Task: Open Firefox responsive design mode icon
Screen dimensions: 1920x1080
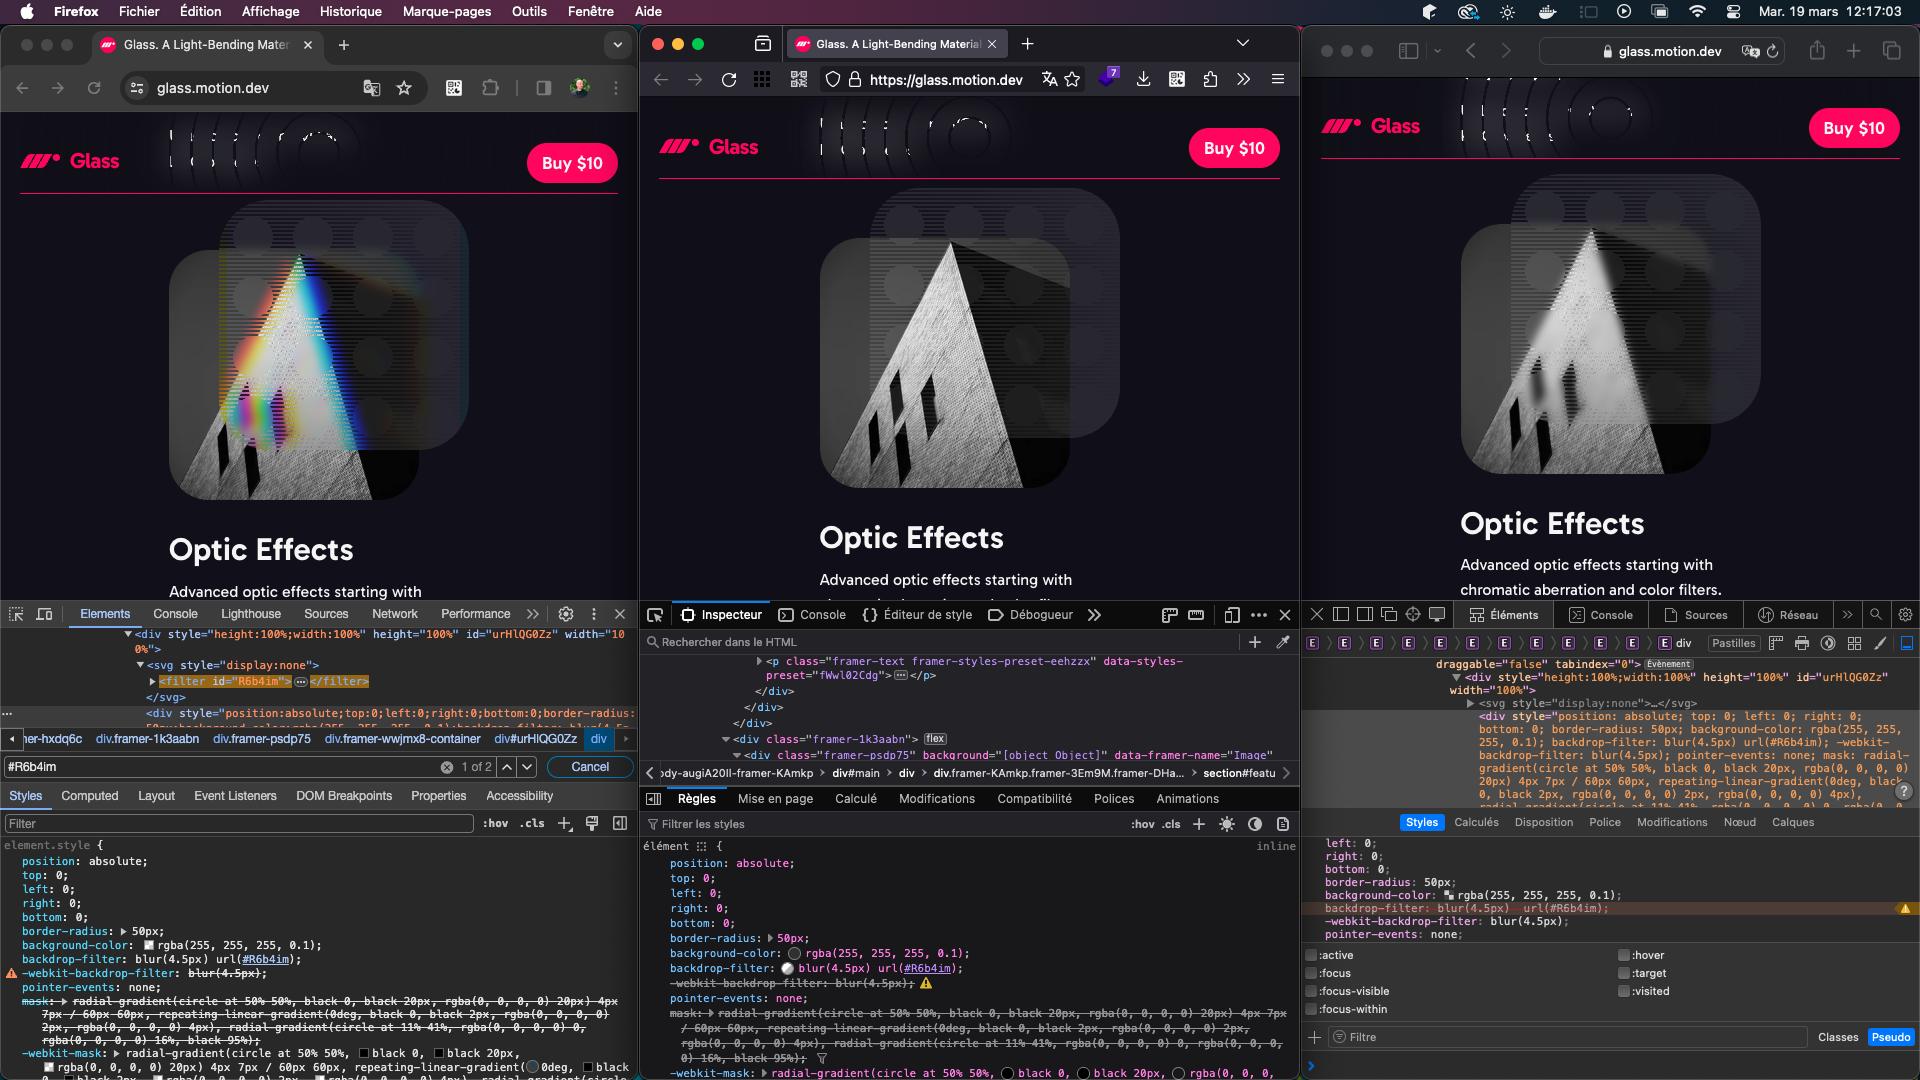Action: coord(1232,615)
